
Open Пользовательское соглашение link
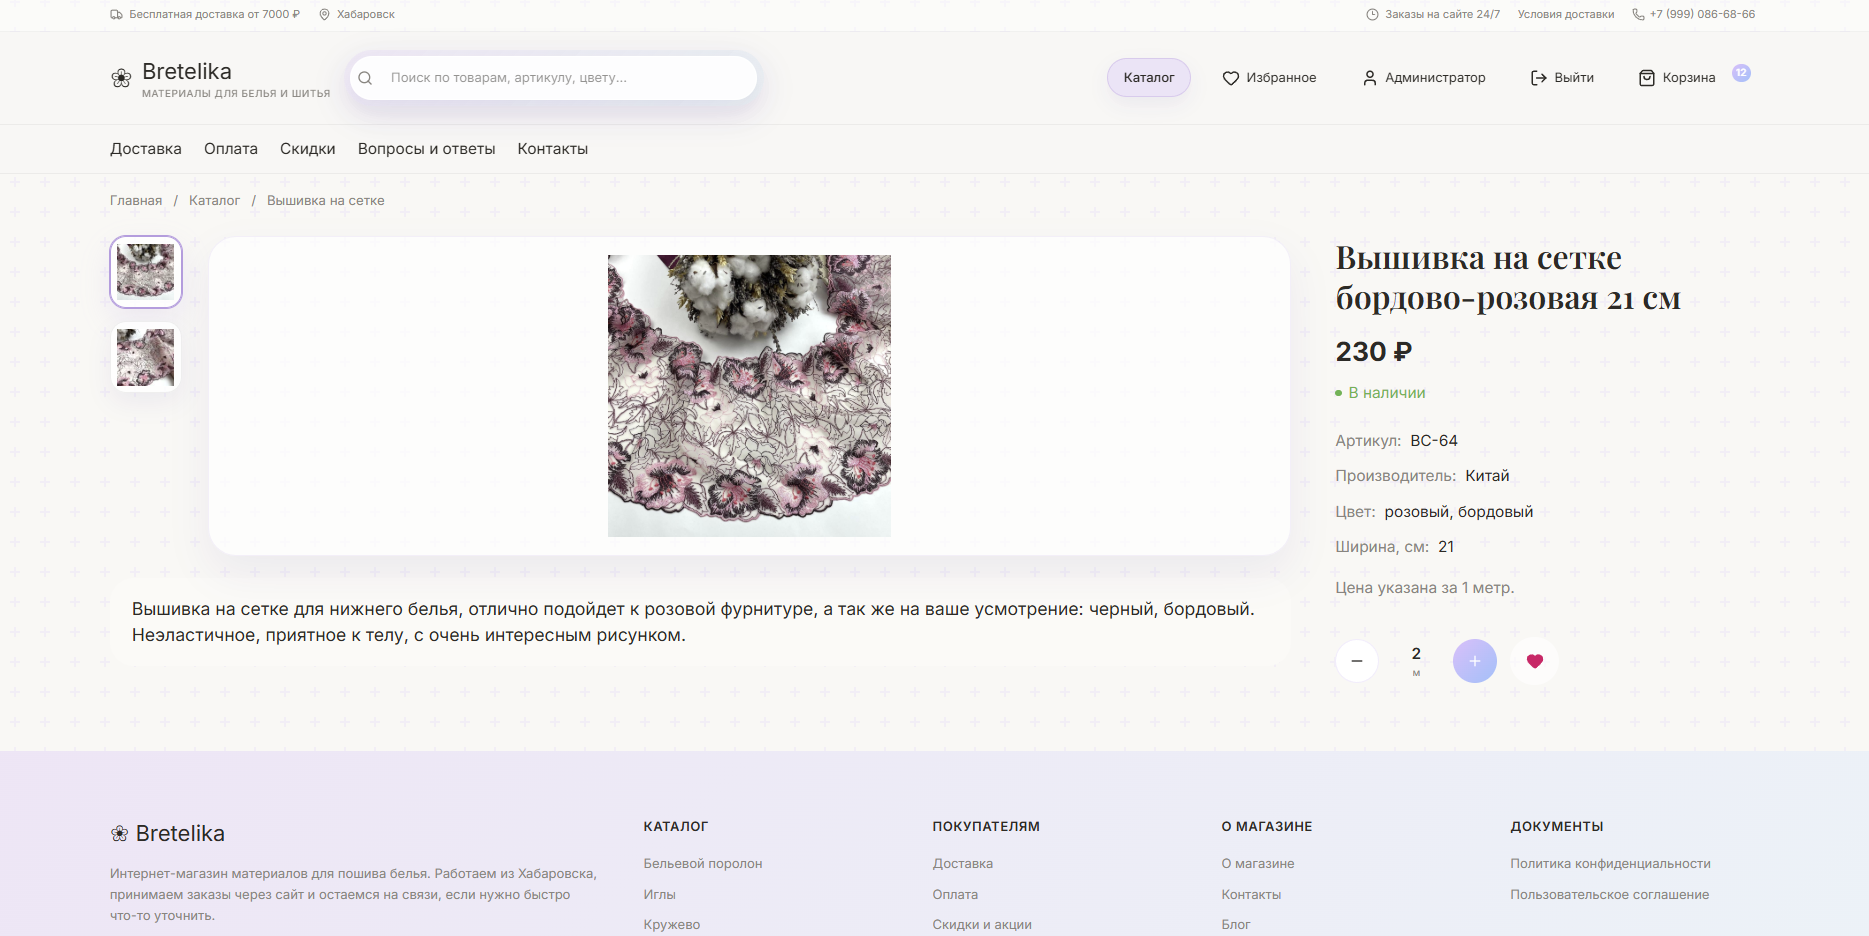pos(1610,895)
